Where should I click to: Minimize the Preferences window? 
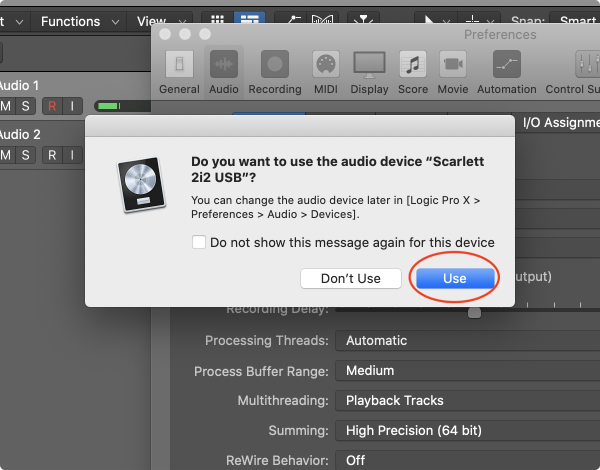[185, 34]
